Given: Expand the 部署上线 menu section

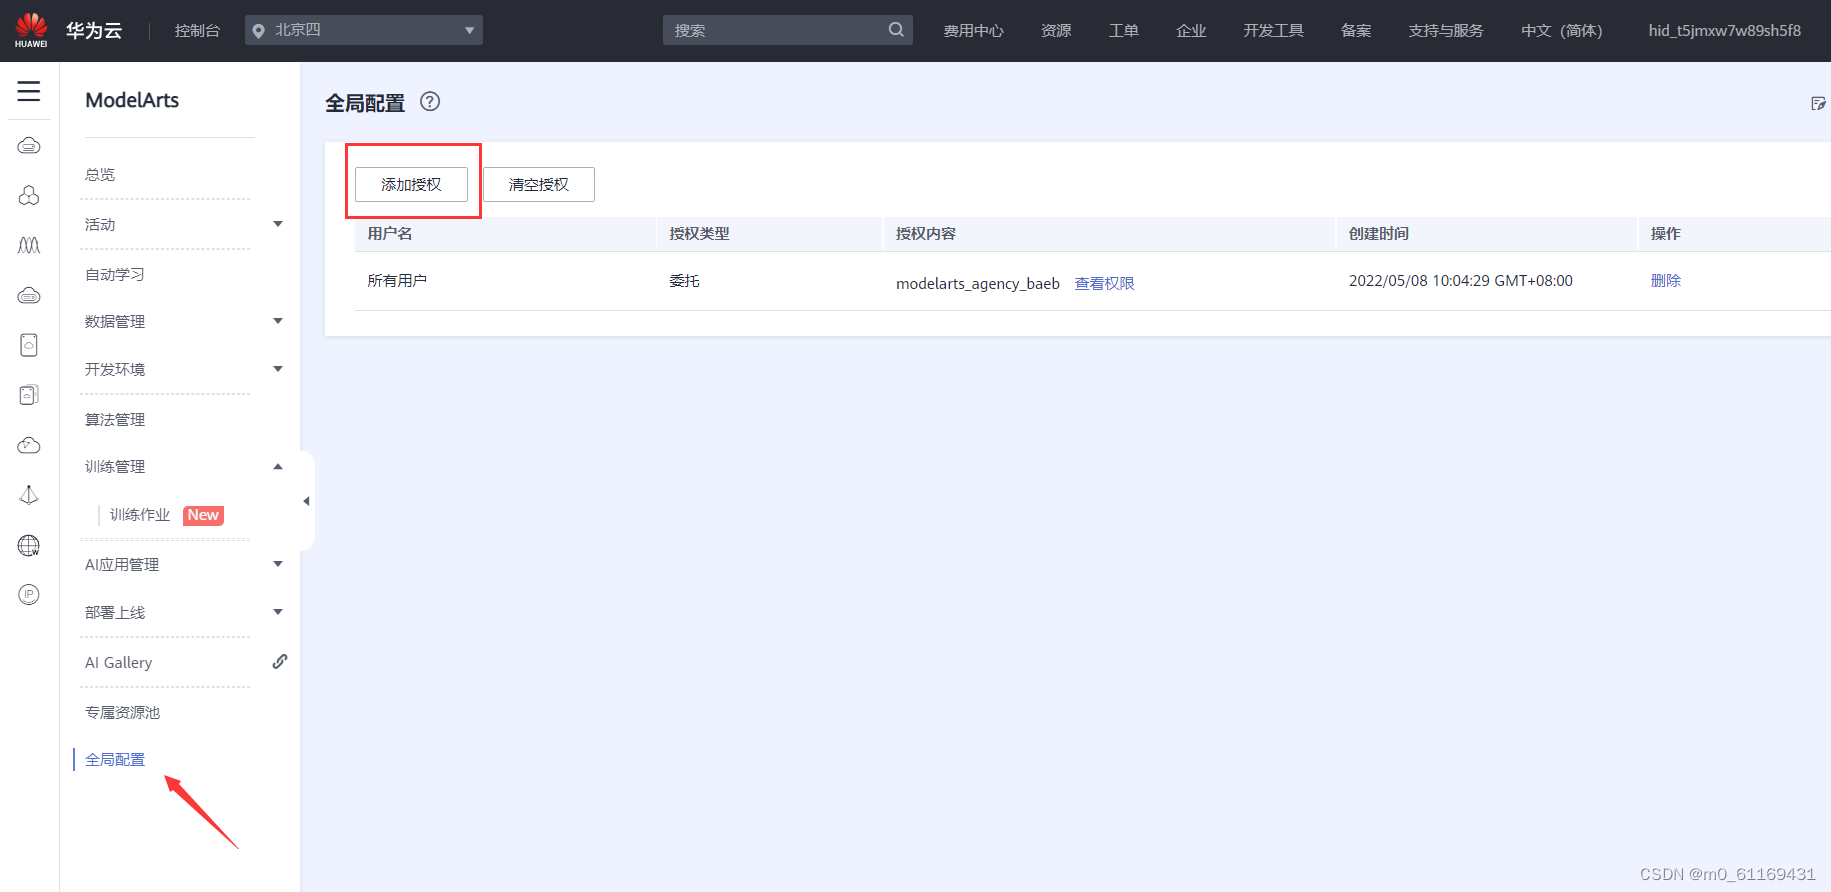Looking at the screenshot, I should tap(278, 612).
